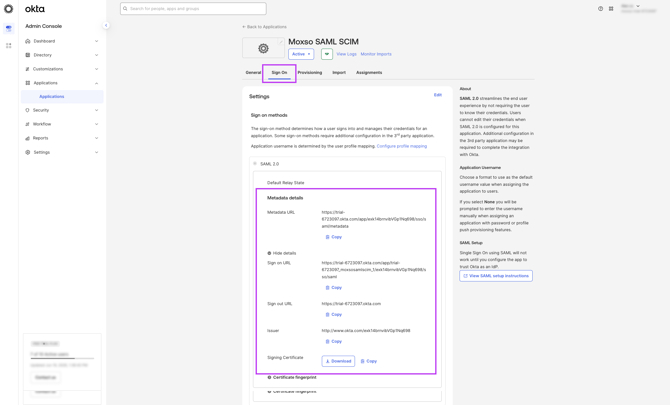Collapse the Applications menu chevron
This screenshot has width=670, height=405.
[97, 83]
